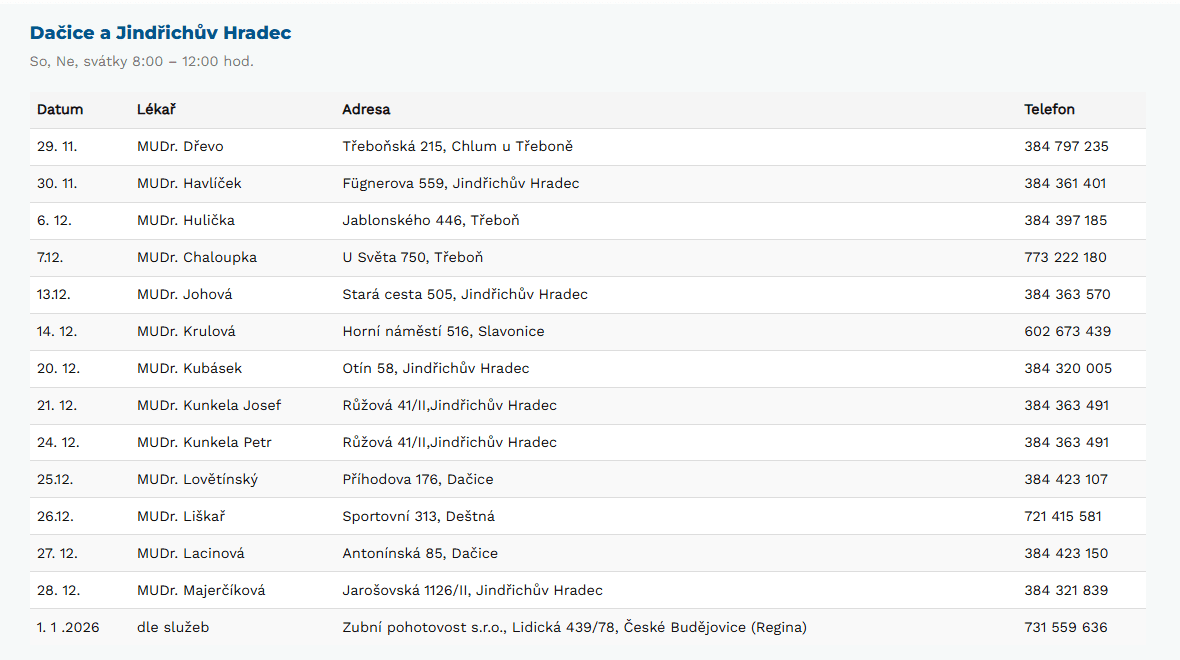
Task: Click the Telefon column header
Action: [x=1049, y=109]
